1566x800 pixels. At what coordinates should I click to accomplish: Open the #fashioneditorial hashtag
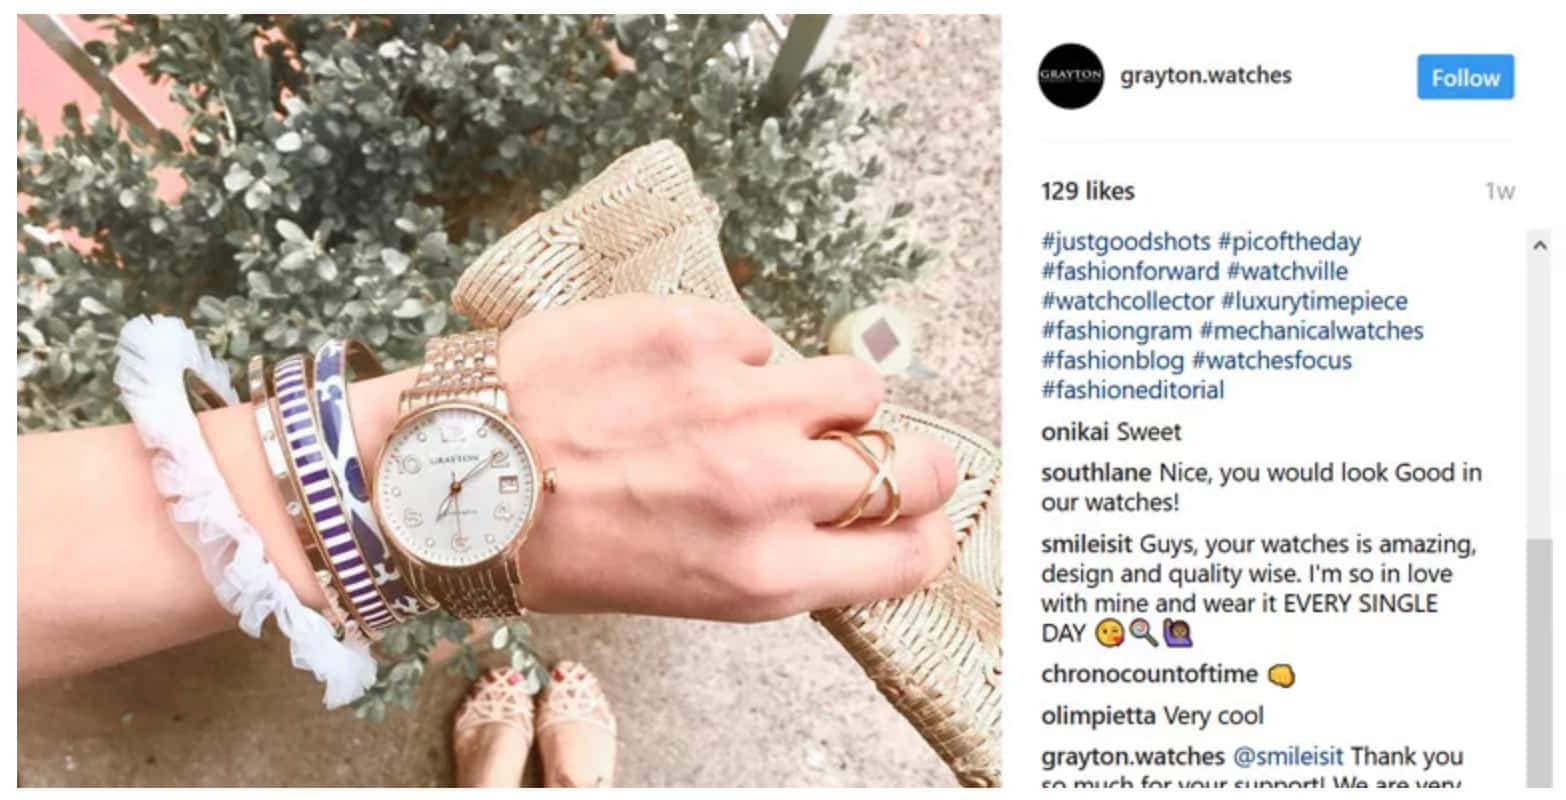(x=1132, y=390)
